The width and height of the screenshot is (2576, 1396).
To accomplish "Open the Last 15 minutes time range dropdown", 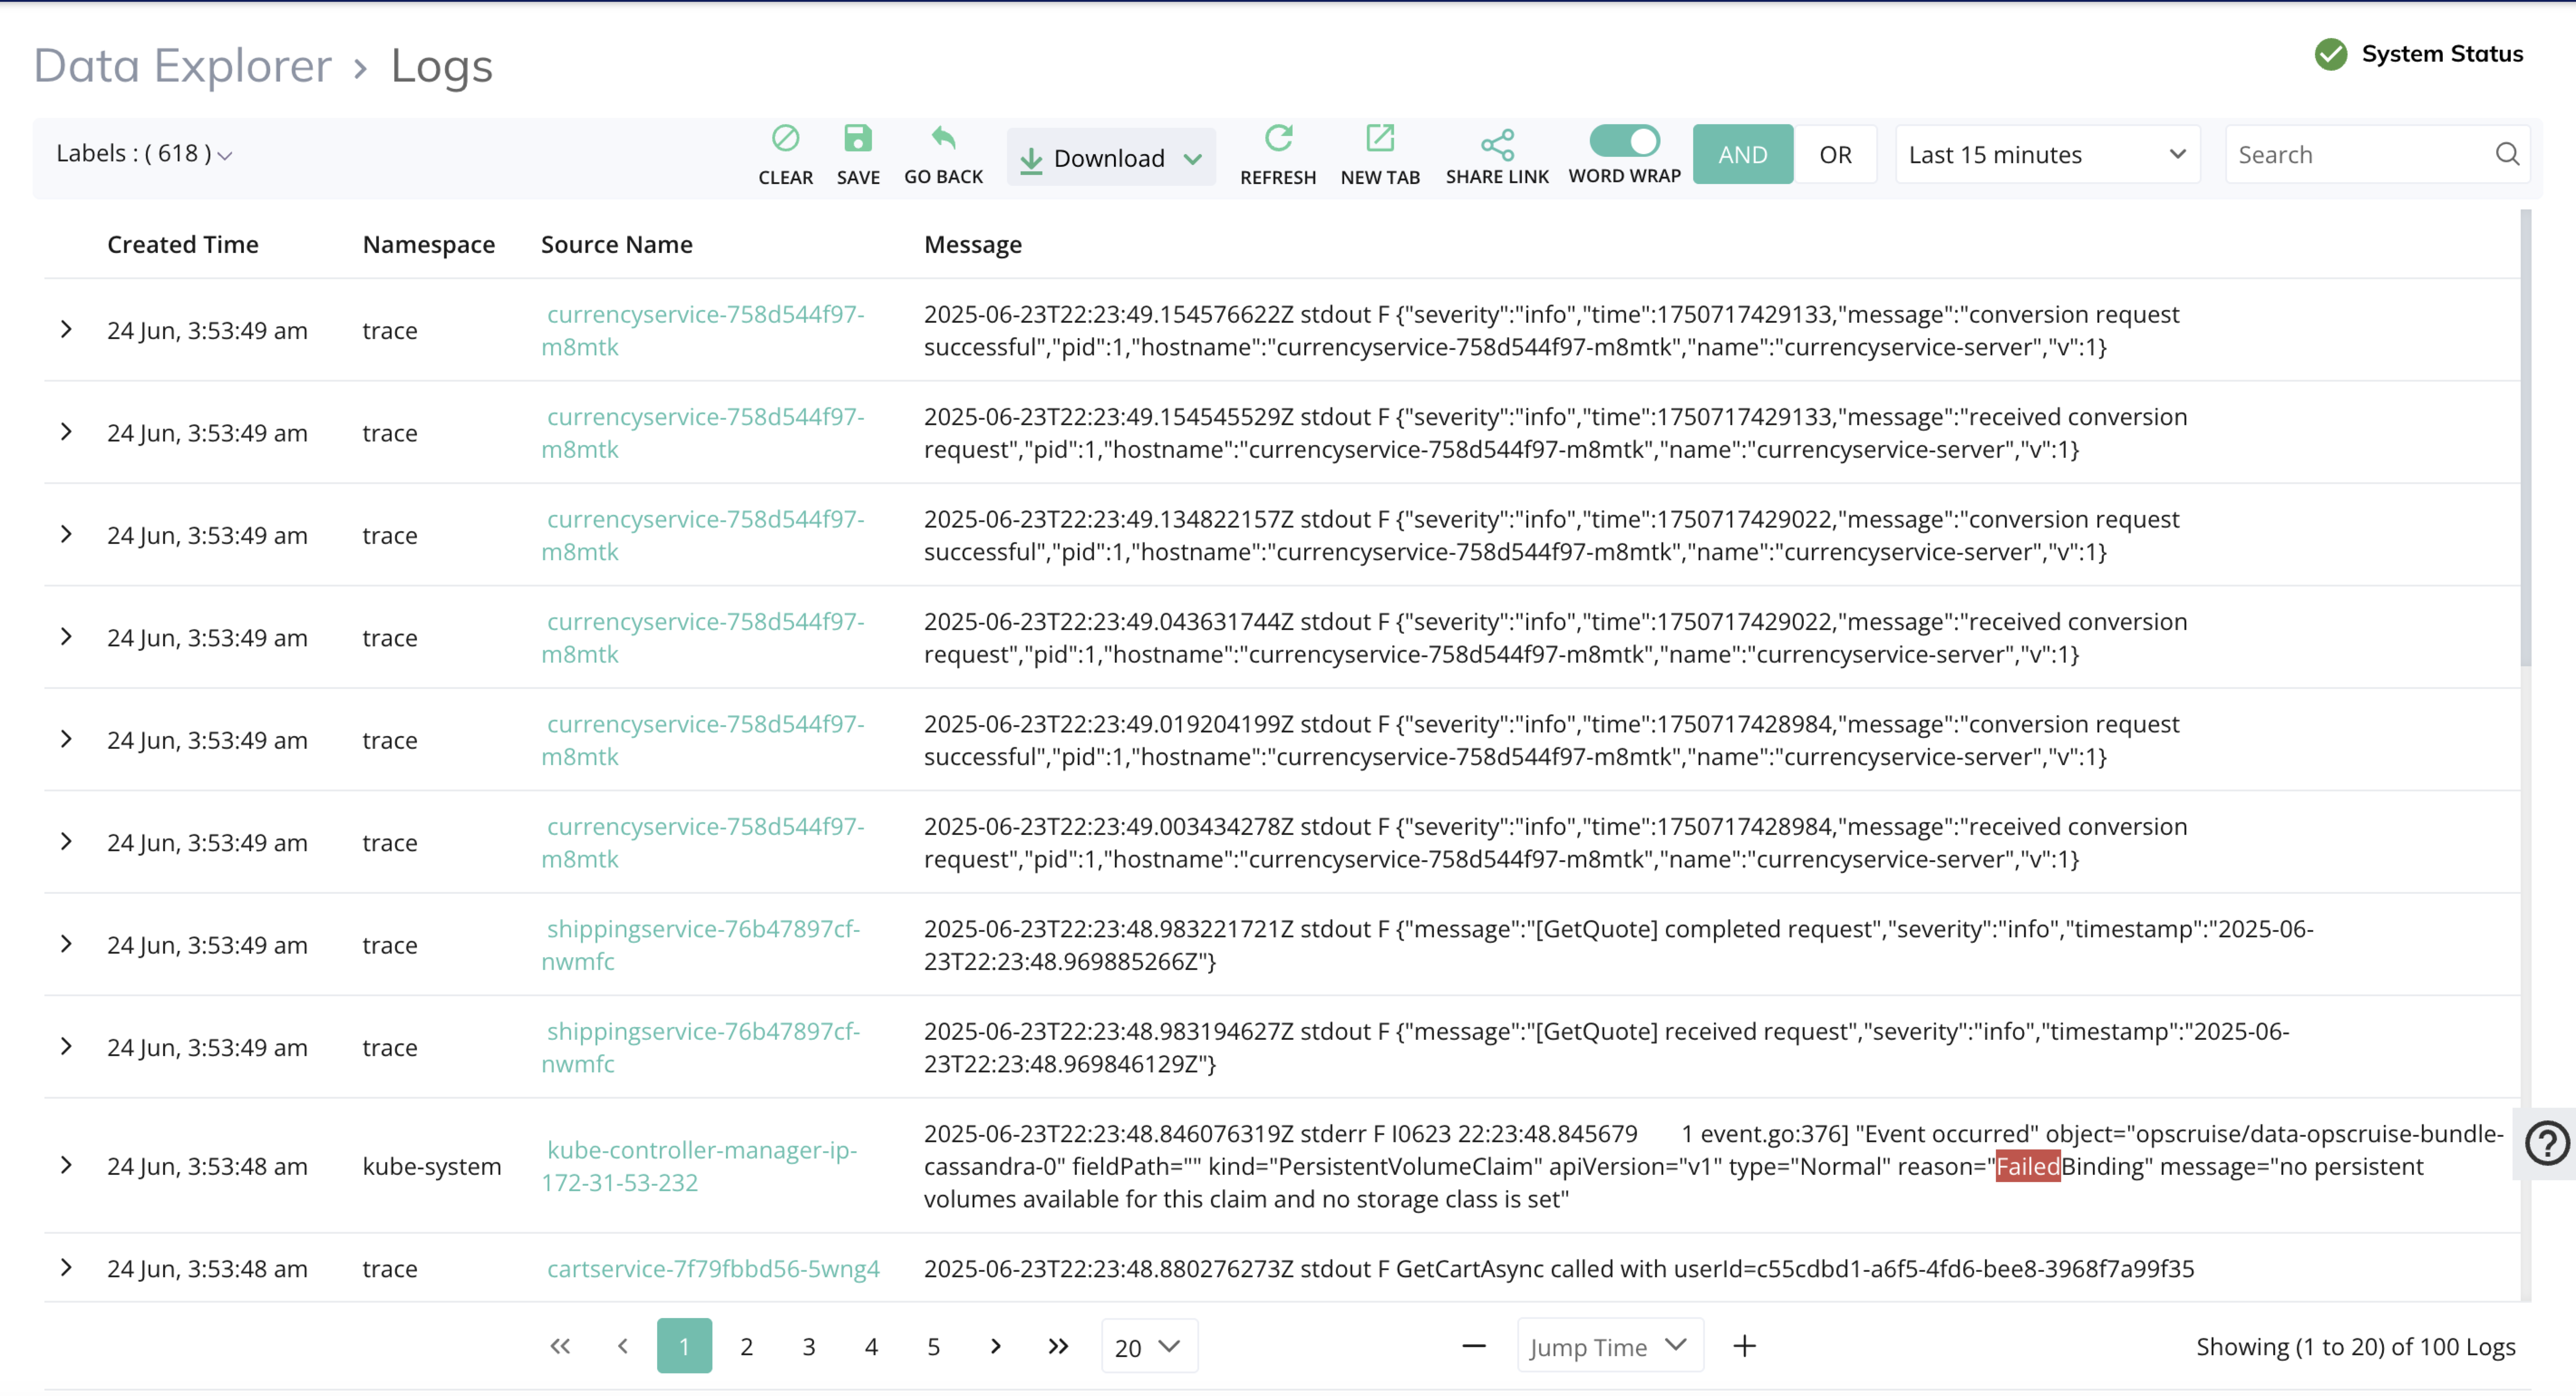I will pos(2047,154).
